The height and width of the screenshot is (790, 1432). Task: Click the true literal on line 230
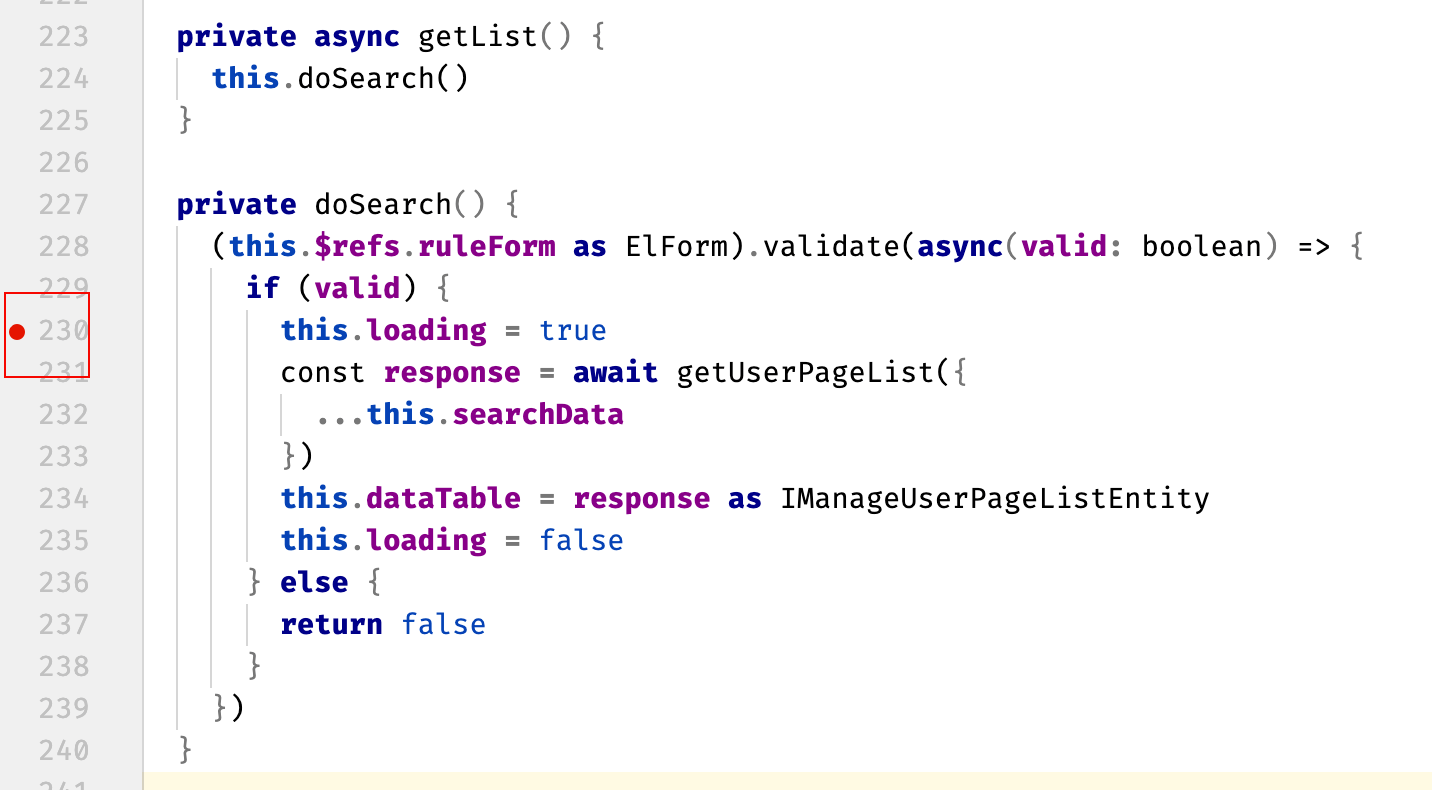tap(573, 331)
